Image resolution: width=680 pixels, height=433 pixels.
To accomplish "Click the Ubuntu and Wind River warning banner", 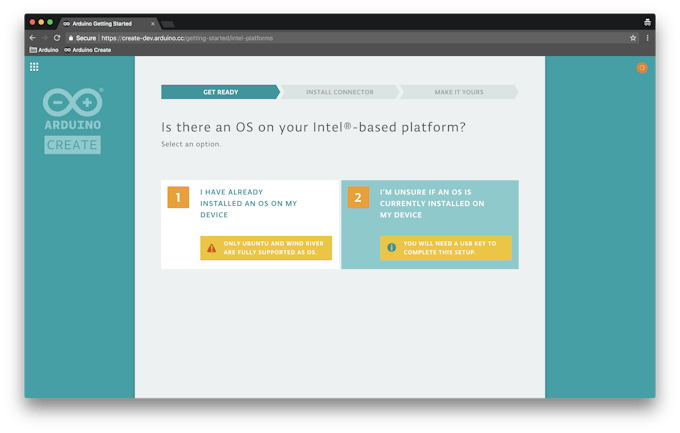I will click(x=266, y=248).
